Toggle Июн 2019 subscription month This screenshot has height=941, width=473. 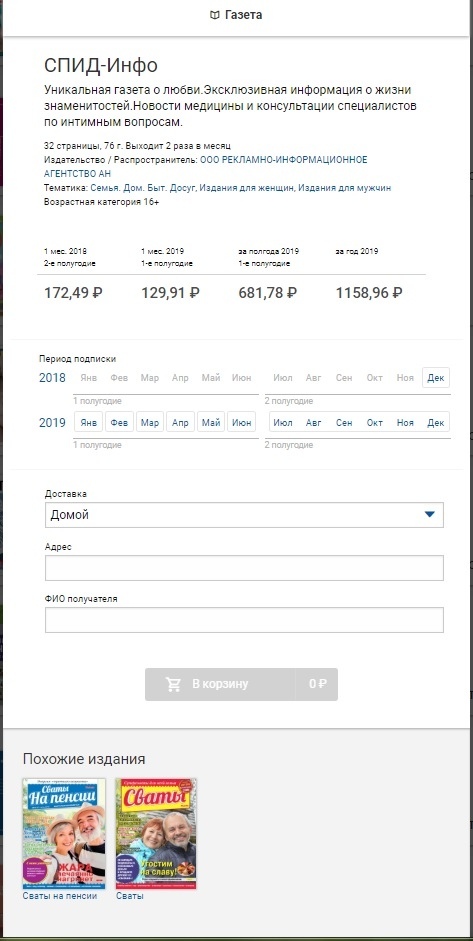point(241,422)
